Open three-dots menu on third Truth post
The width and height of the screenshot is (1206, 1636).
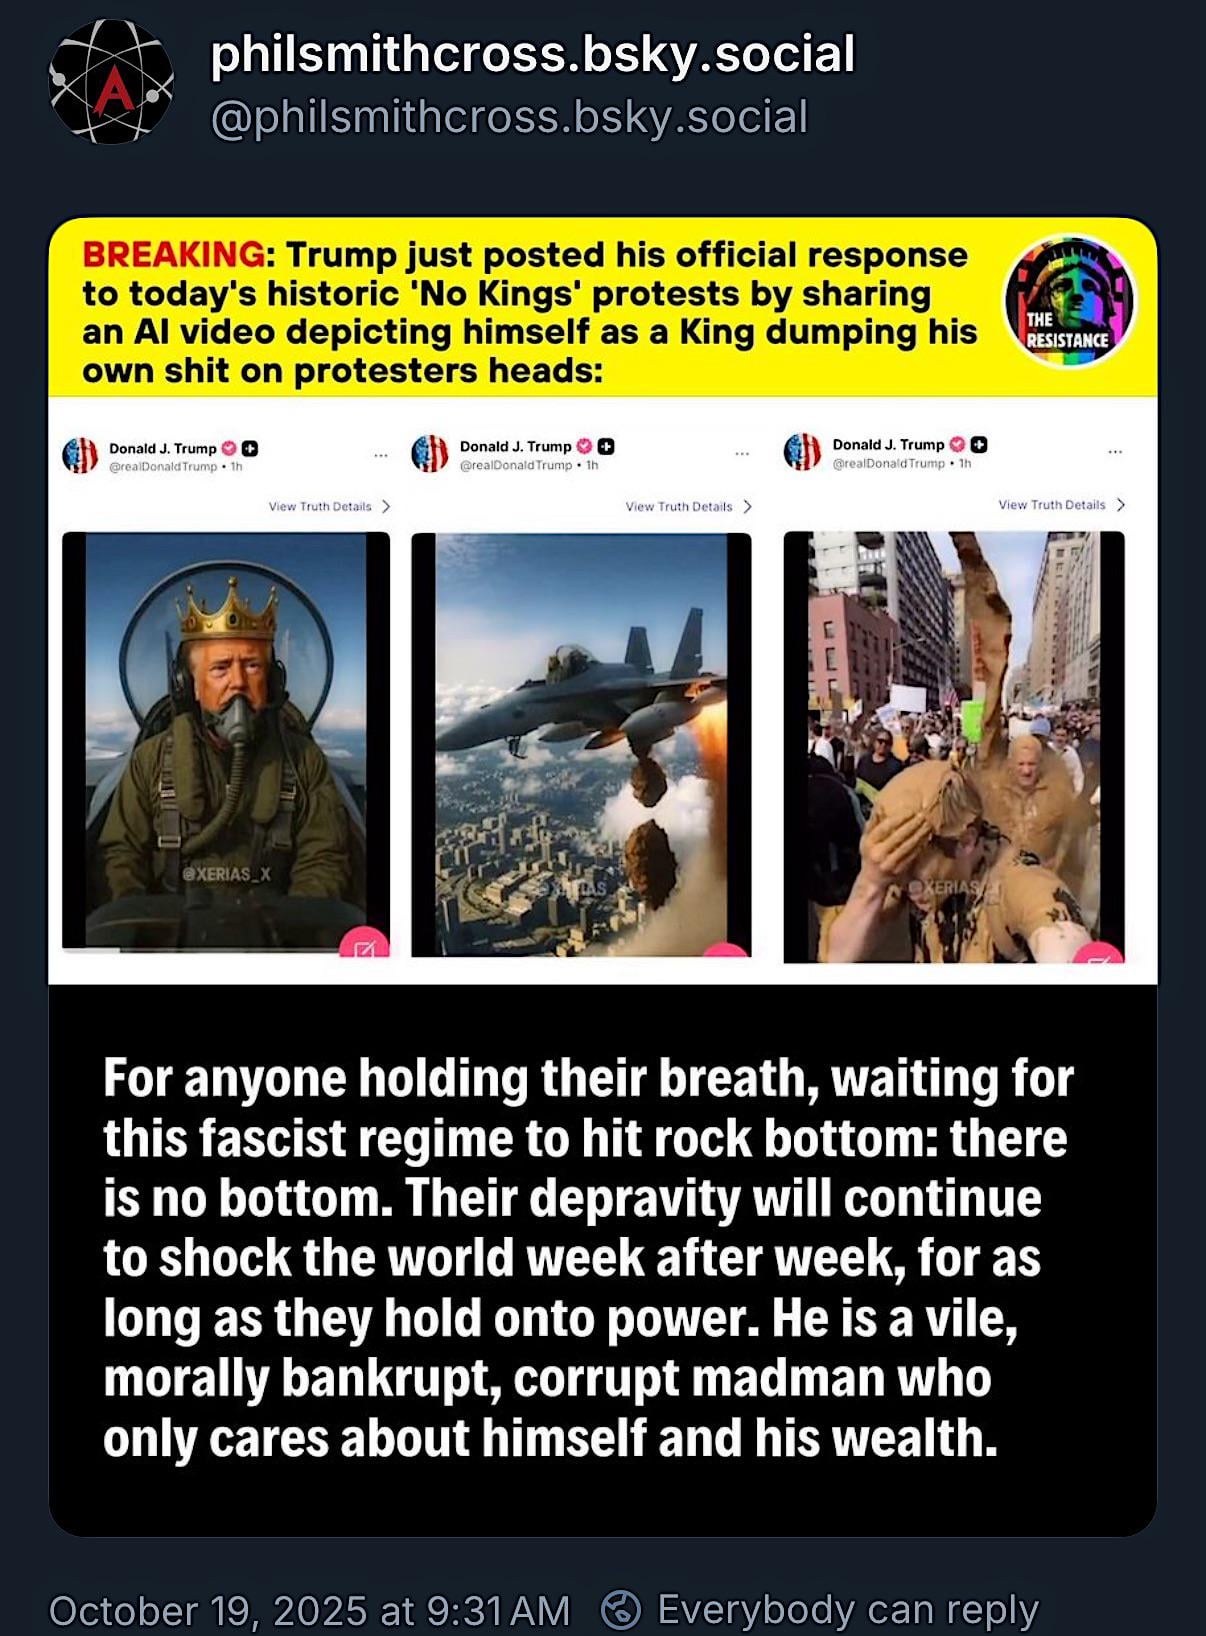point(1115,451)
